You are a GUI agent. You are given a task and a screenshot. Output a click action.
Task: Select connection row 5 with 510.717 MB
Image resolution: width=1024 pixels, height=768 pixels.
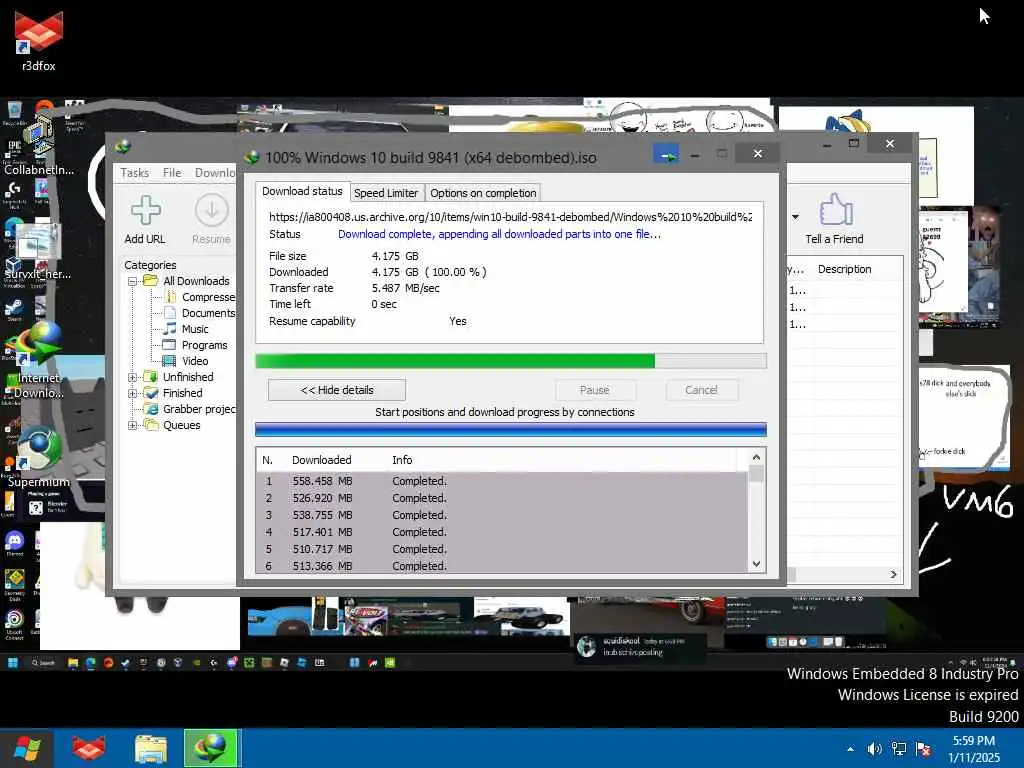(502, 549)
